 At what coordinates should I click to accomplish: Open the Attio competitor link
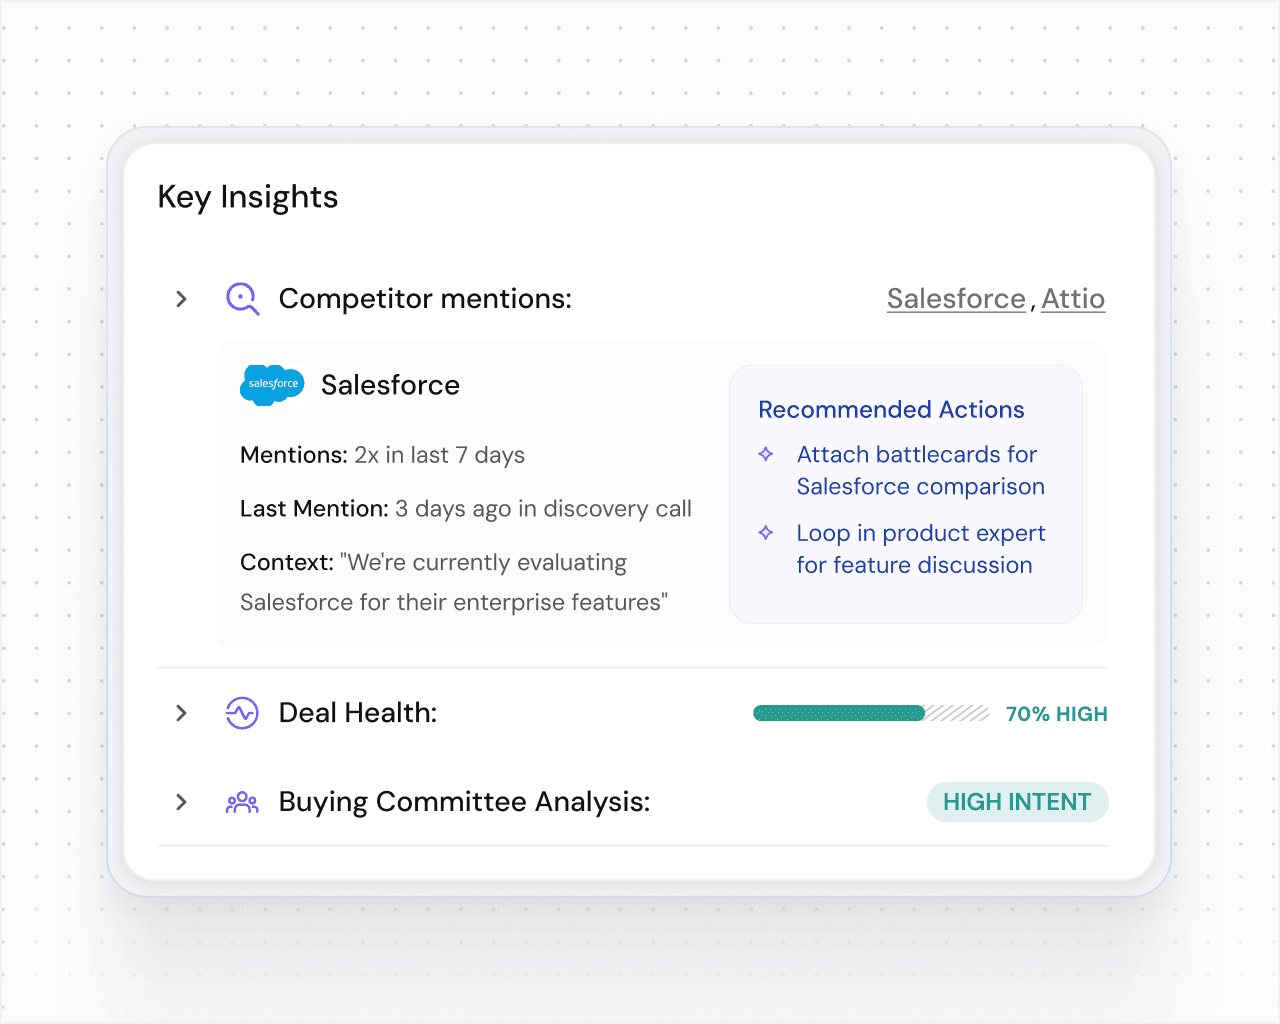pyautogui.click(x=1073, y=299)
